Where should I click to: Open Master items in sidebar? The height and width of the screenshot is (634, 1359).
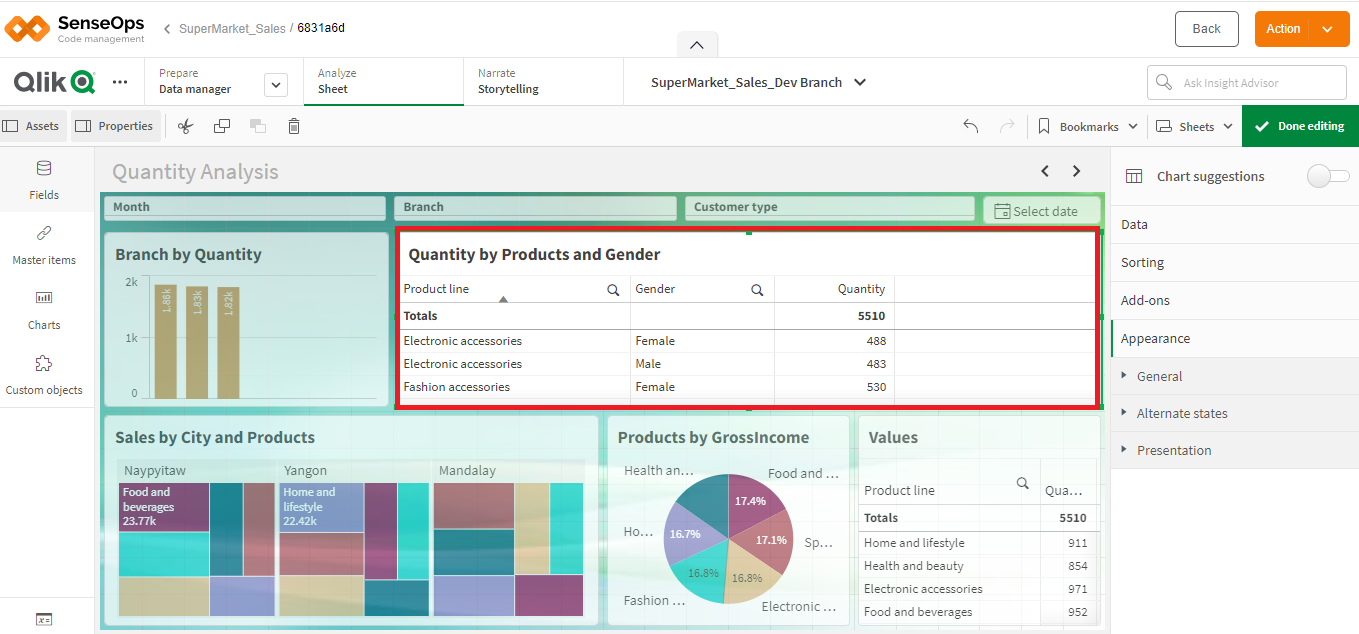coord(44,245)
